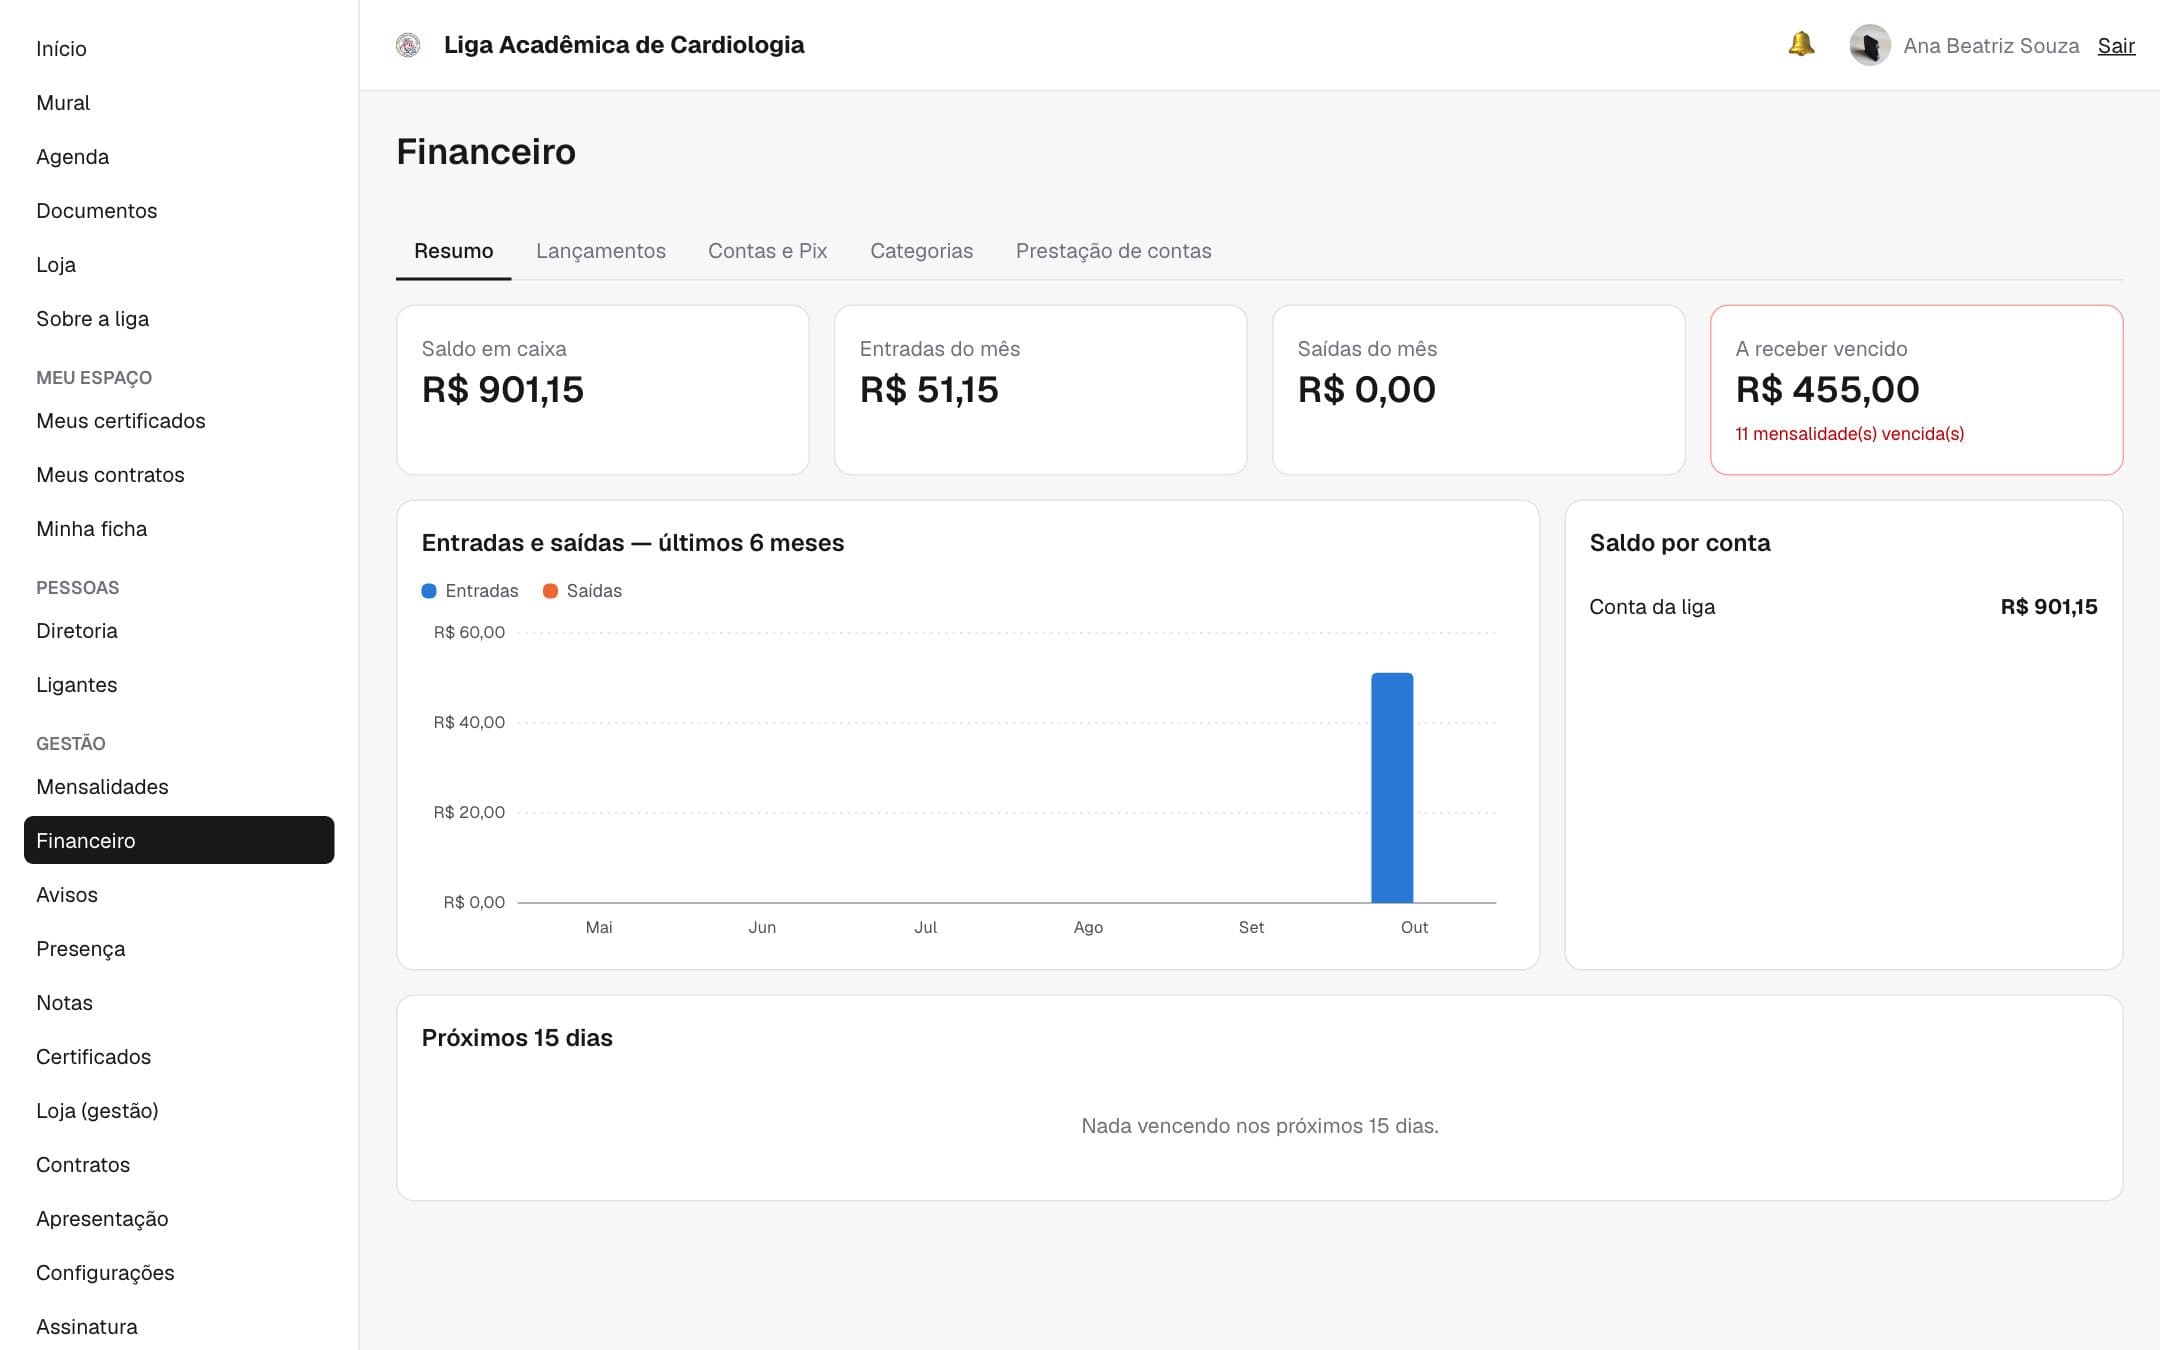
Task: Switch to the Lançamentos tab
Action: [x=601, y=251]
